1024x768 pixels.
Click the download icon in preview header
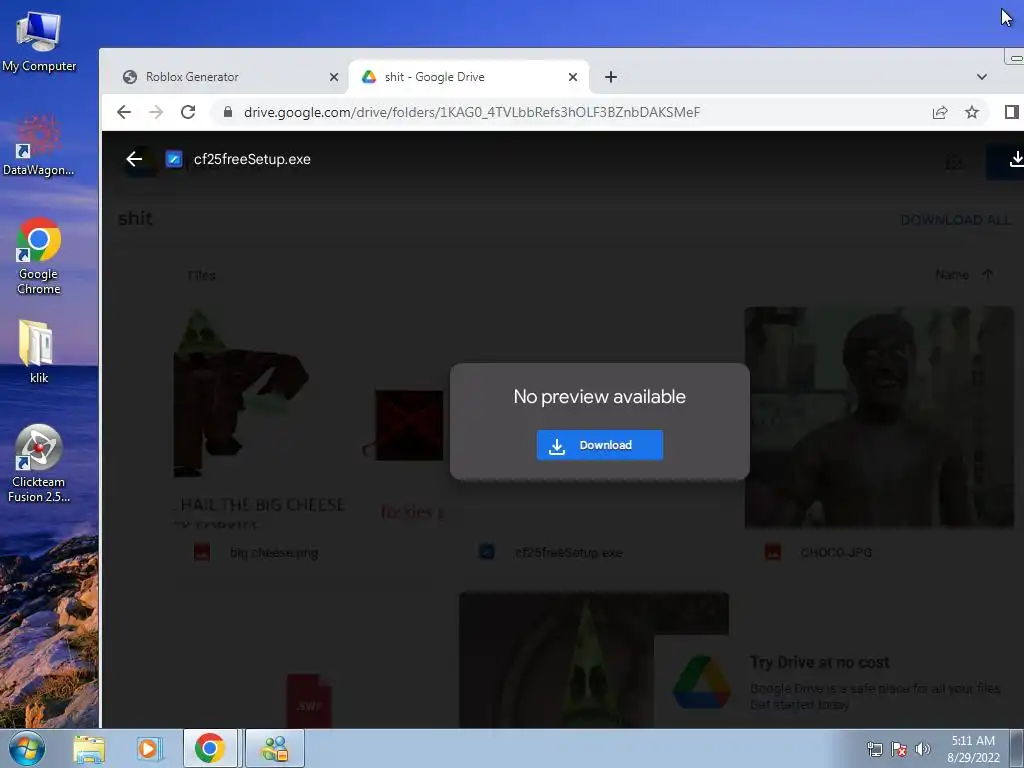[x=1016, y=159]
